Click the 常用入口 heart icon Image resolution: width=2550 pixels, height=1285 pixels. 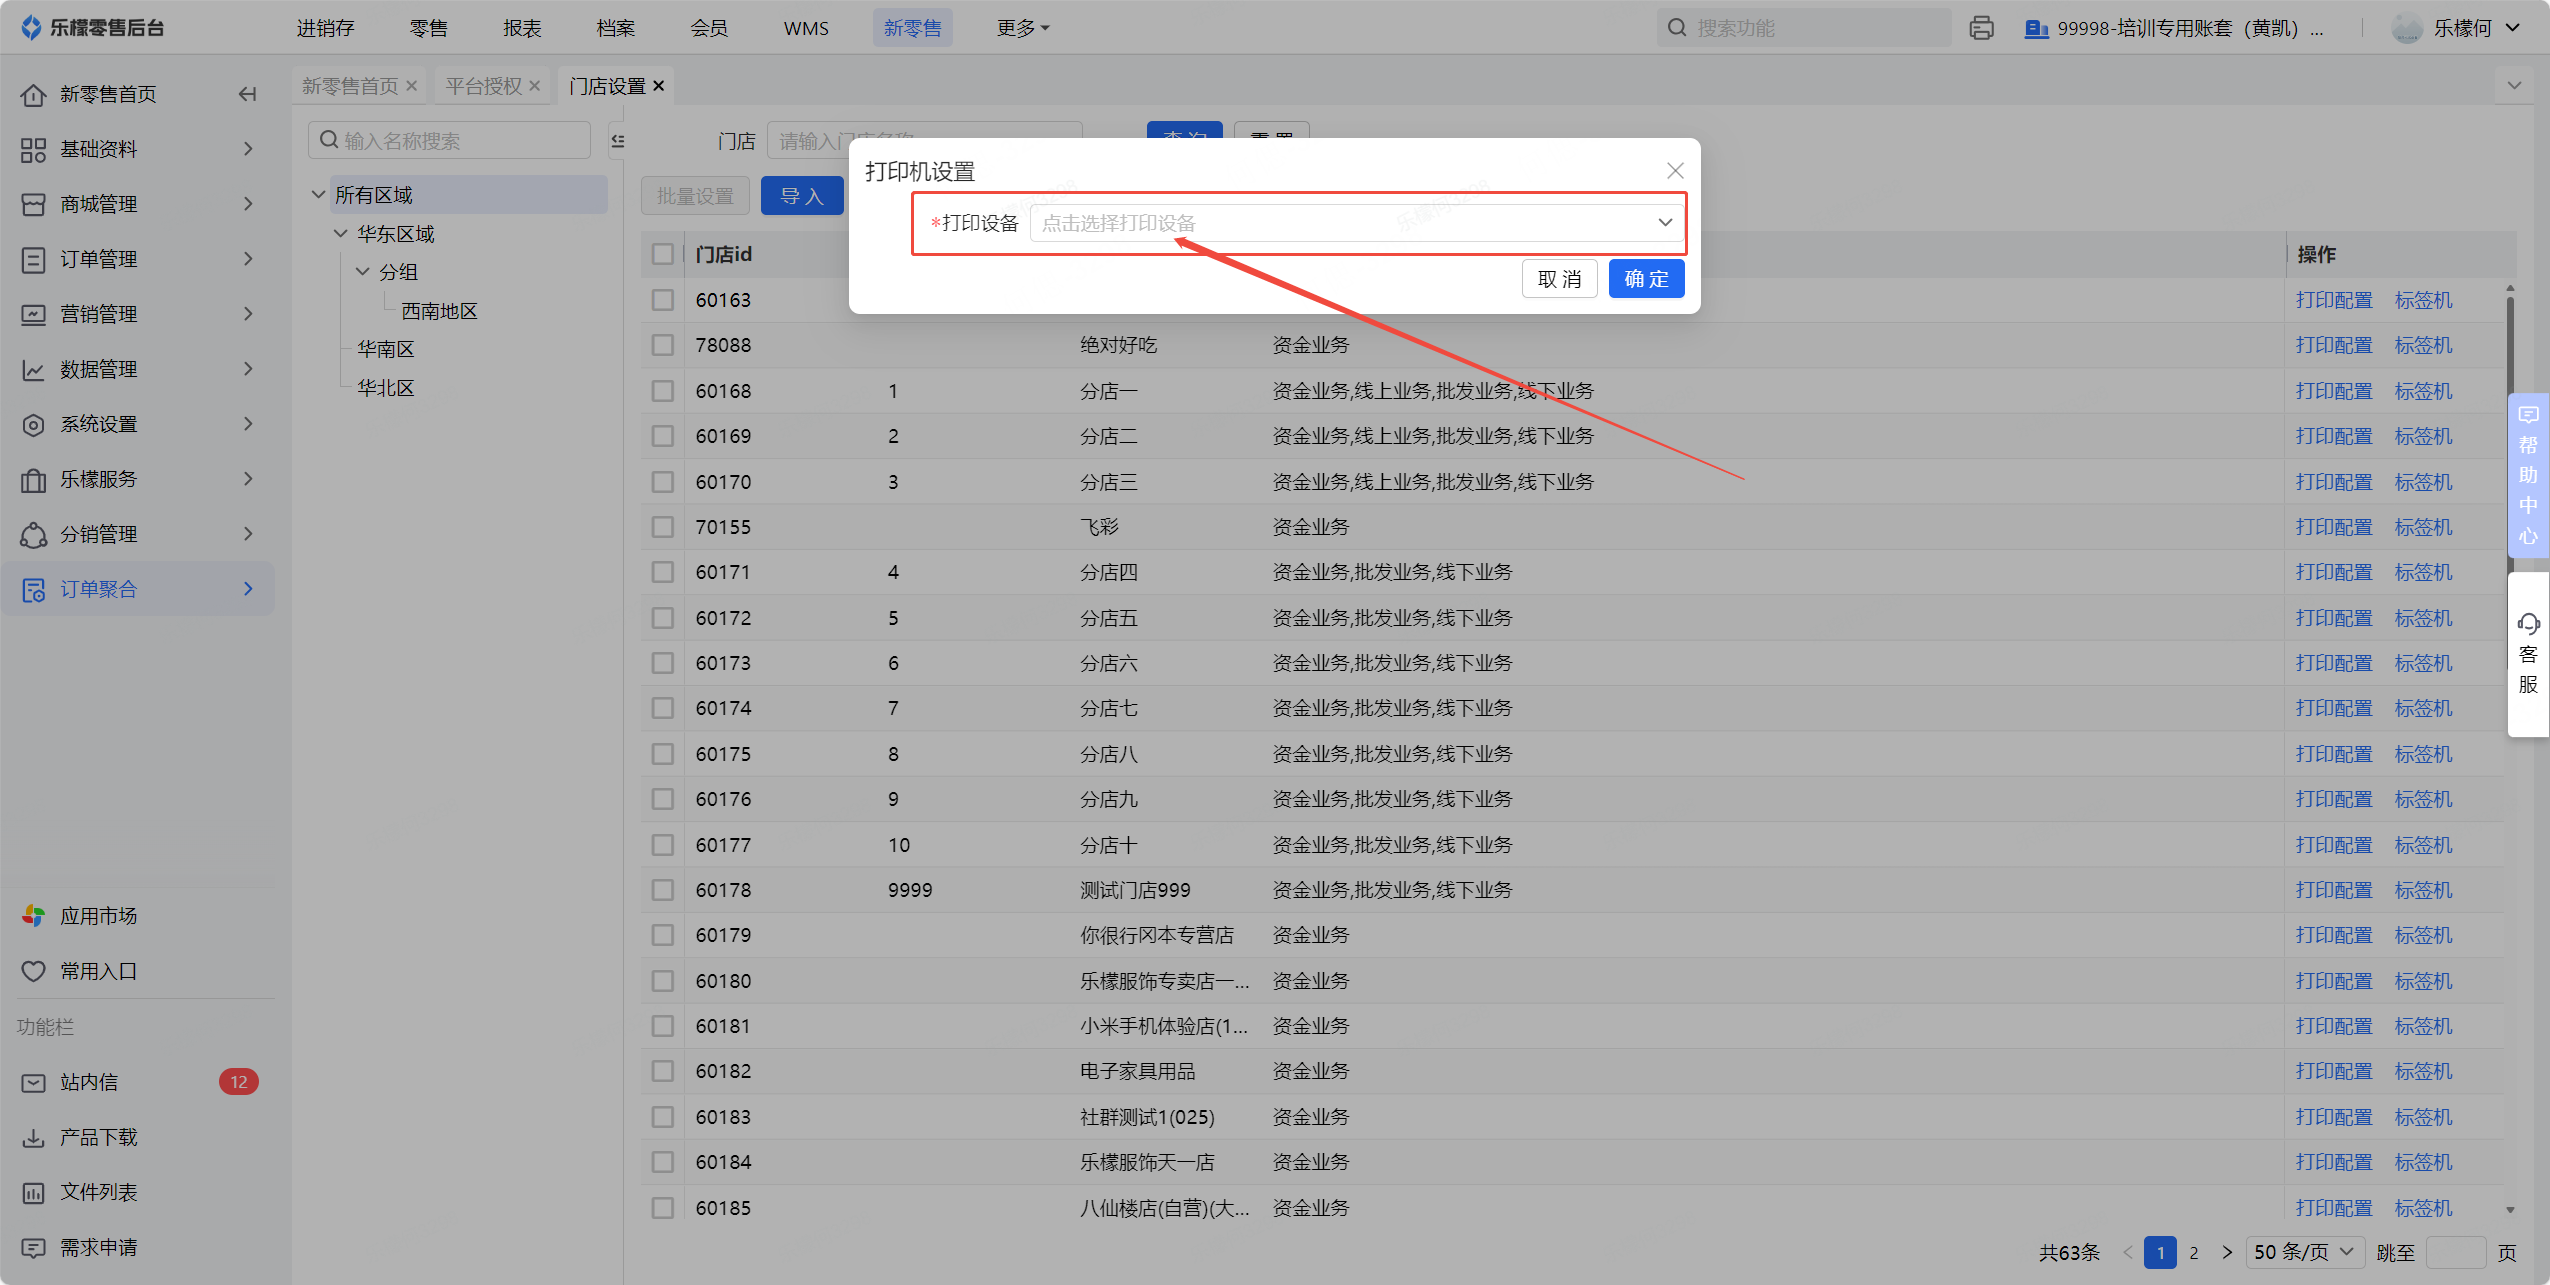33,971
